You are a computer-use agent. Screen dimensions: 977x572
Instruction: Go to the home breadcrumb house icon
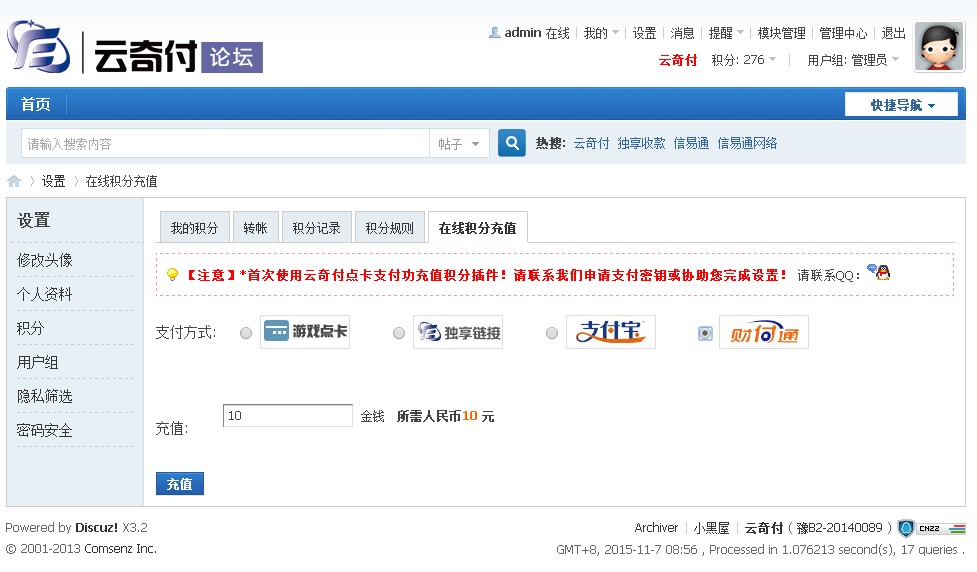14,181
